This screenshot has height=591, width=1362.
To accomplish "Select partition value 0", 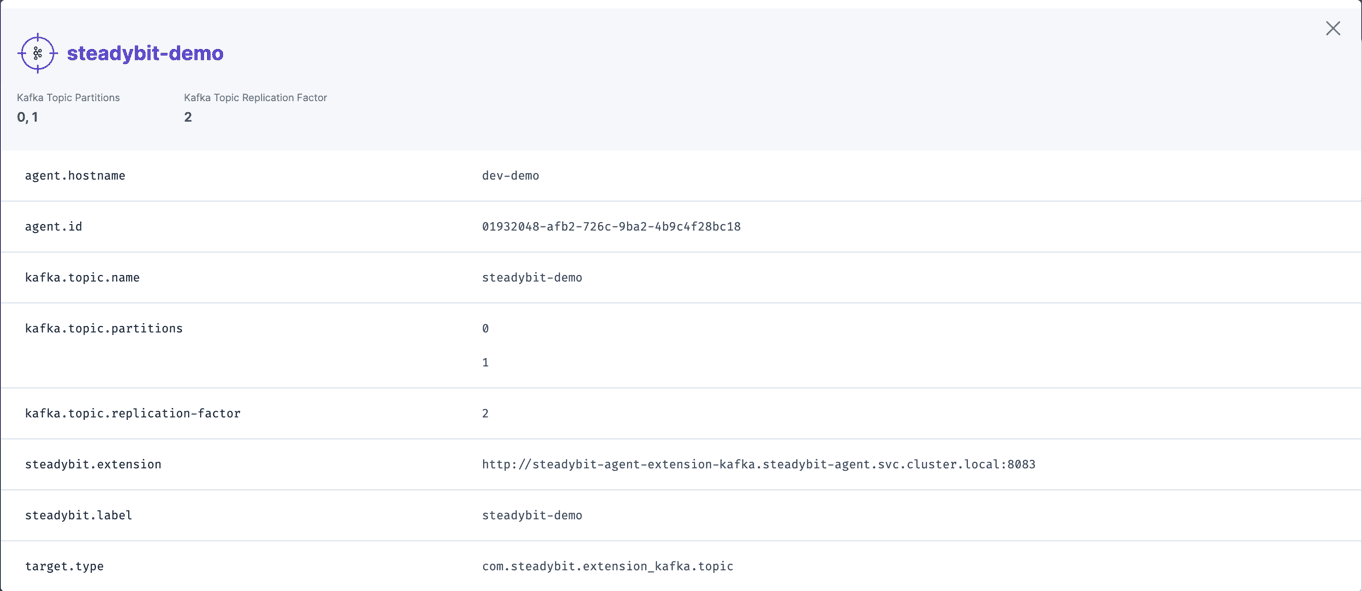I will coord(486,328).
